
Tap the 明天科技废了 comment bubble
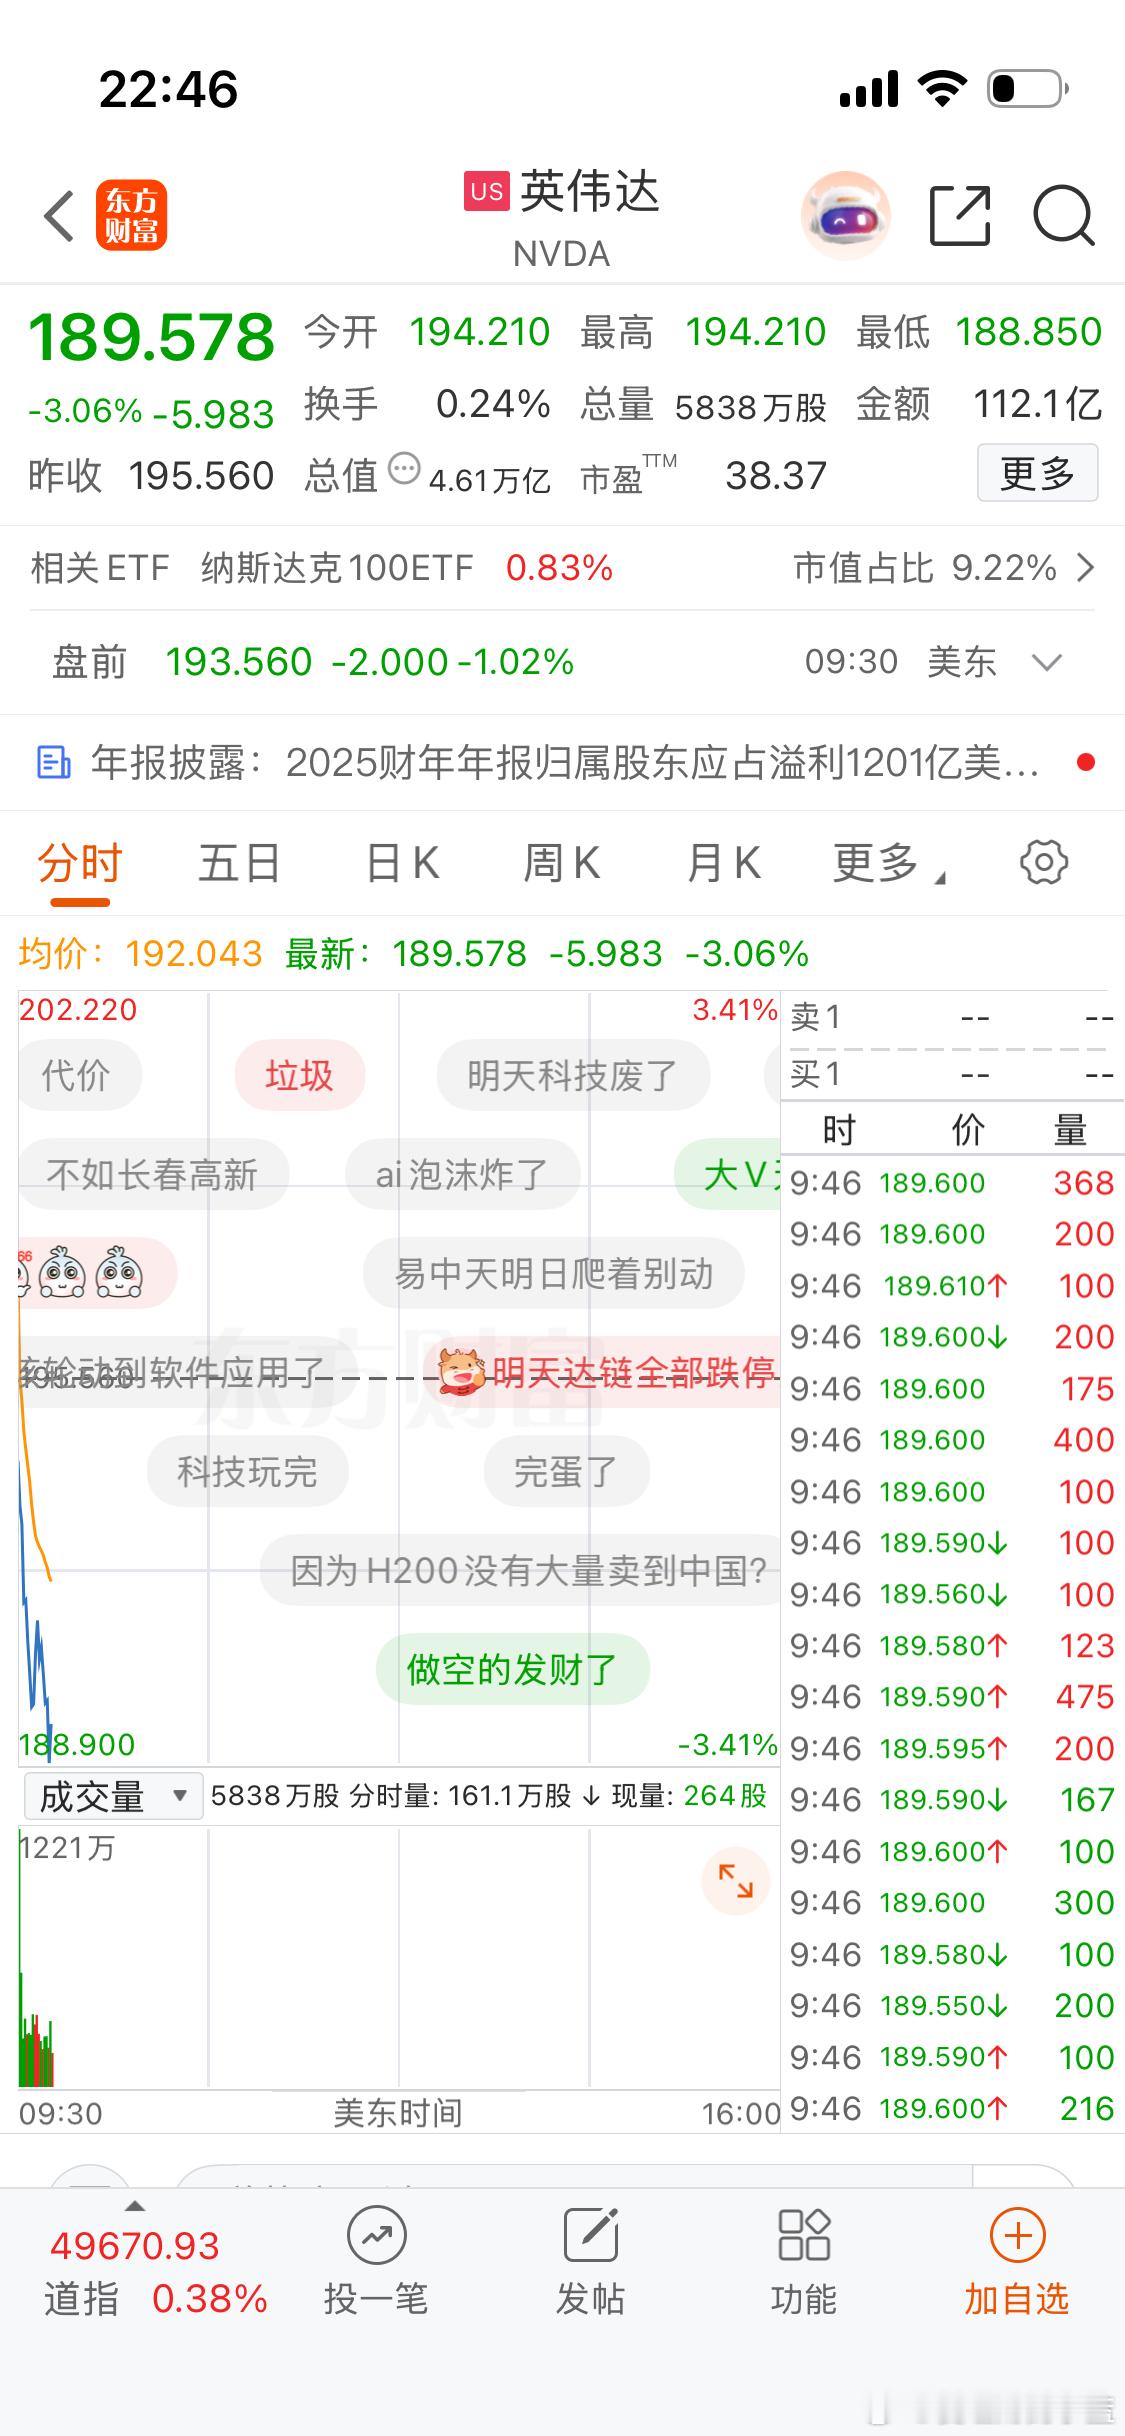coord(573,1076)
